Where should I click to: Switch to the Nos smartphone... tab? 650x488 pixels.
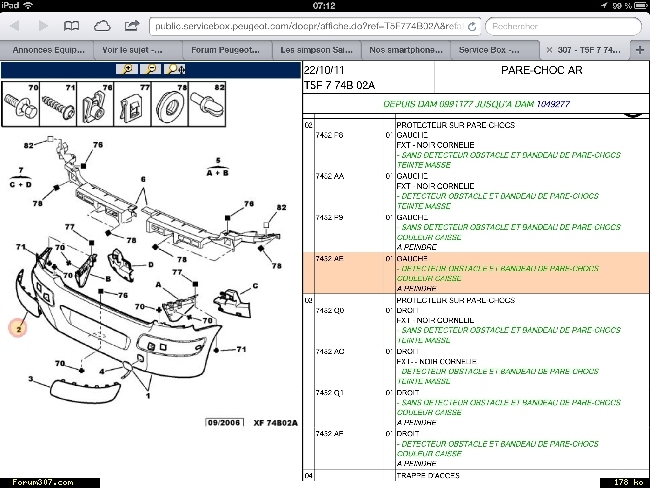(406, 50)
